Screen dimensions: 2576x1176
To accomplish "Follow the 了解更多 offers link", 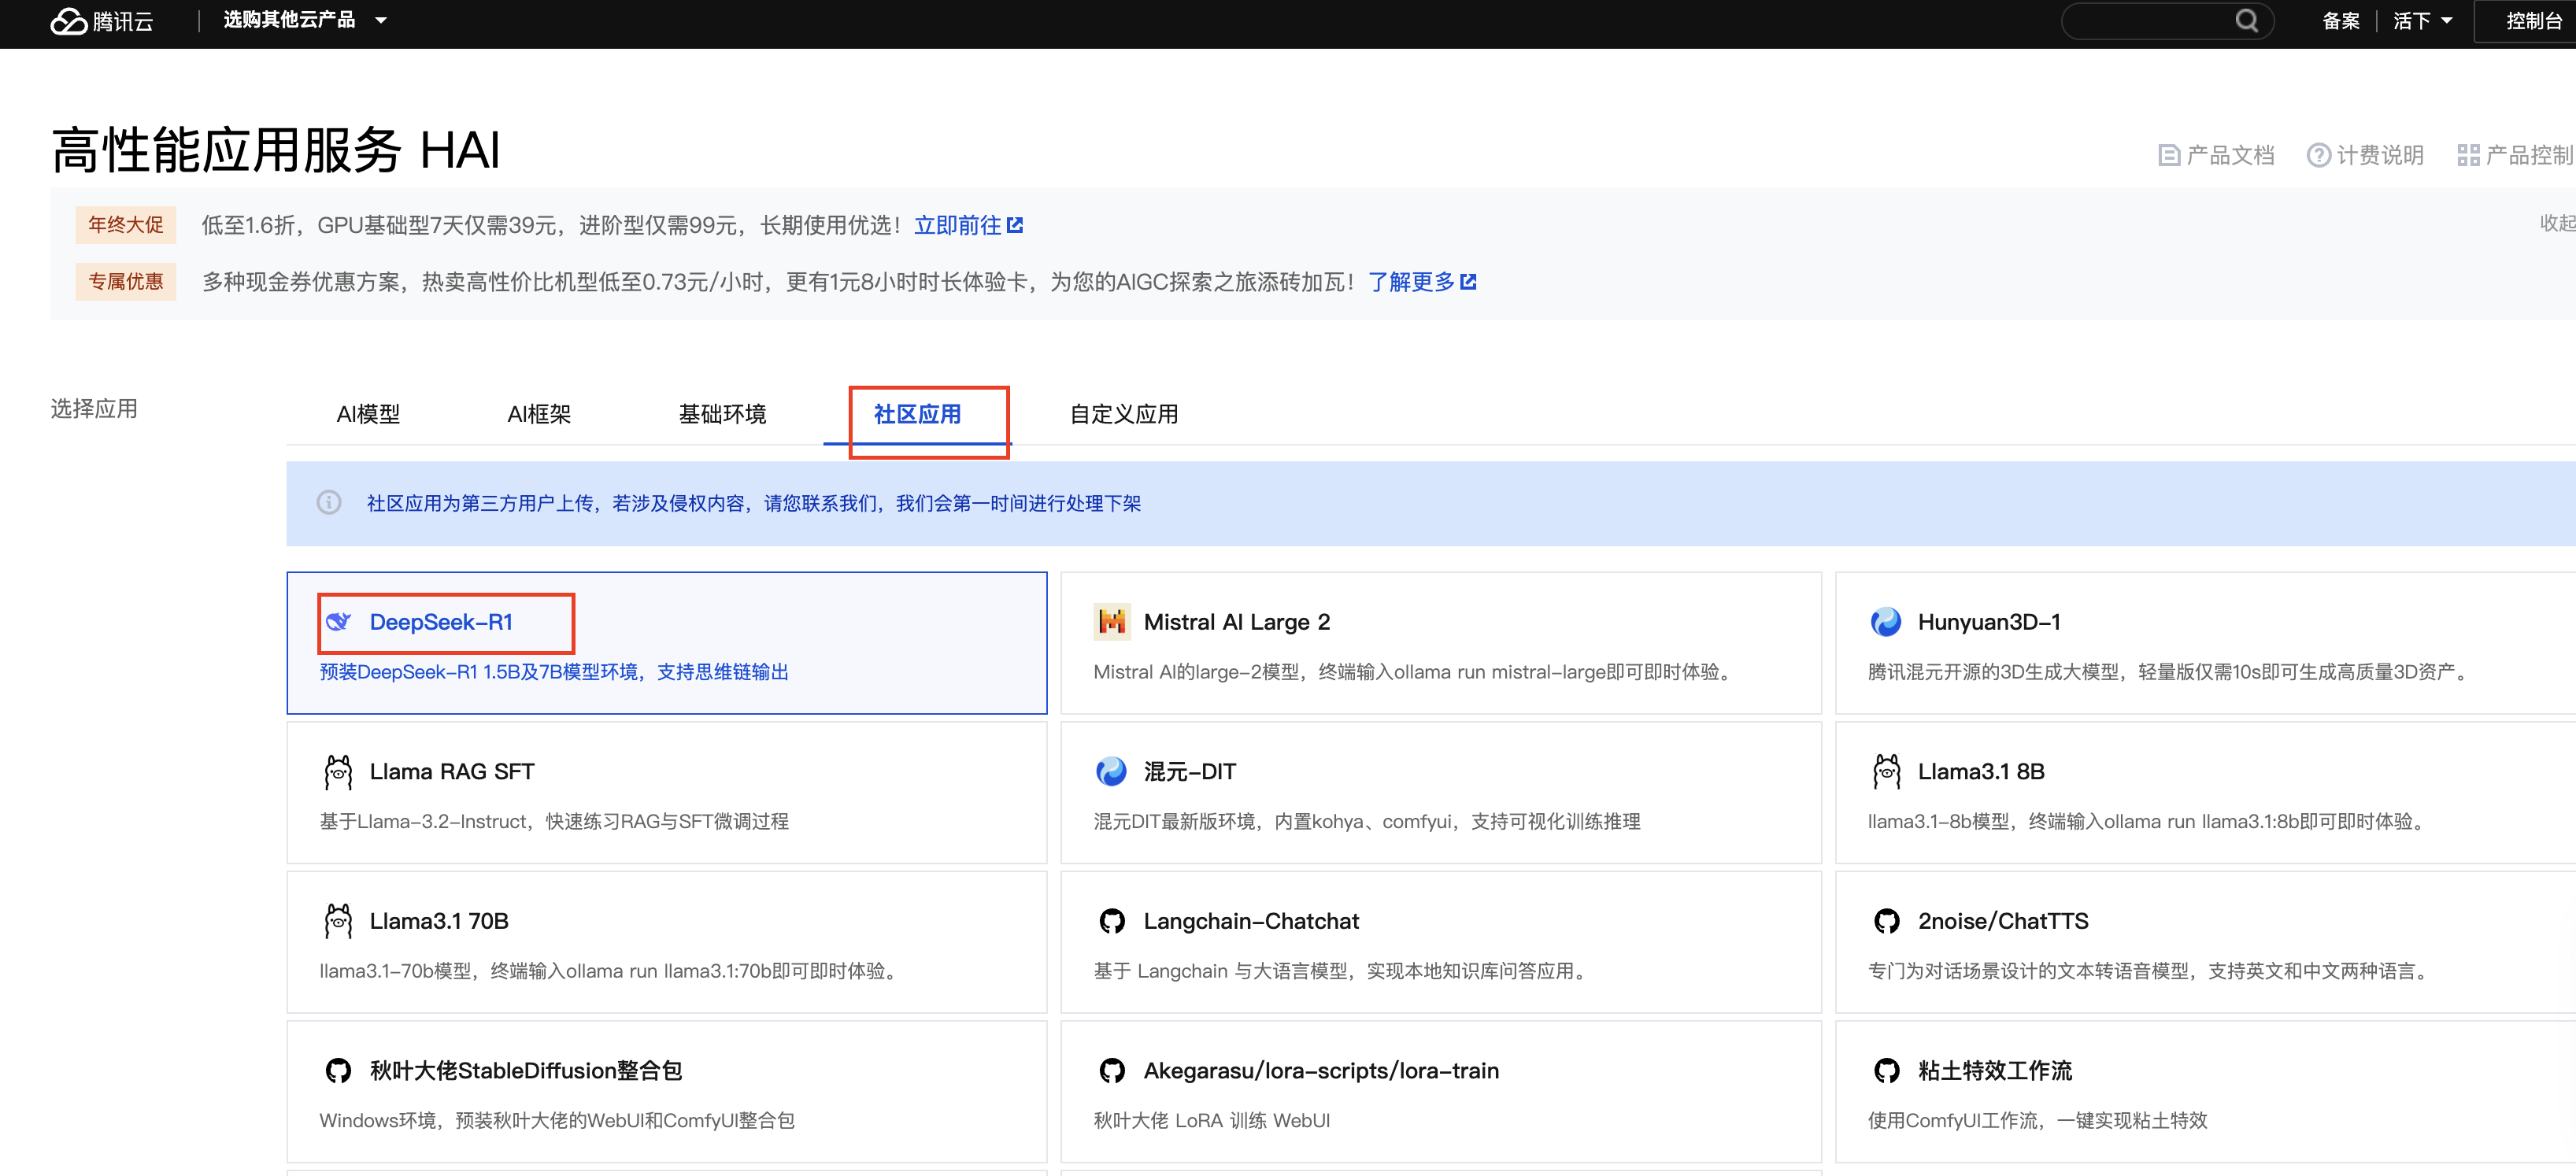I will (1422, 282).
